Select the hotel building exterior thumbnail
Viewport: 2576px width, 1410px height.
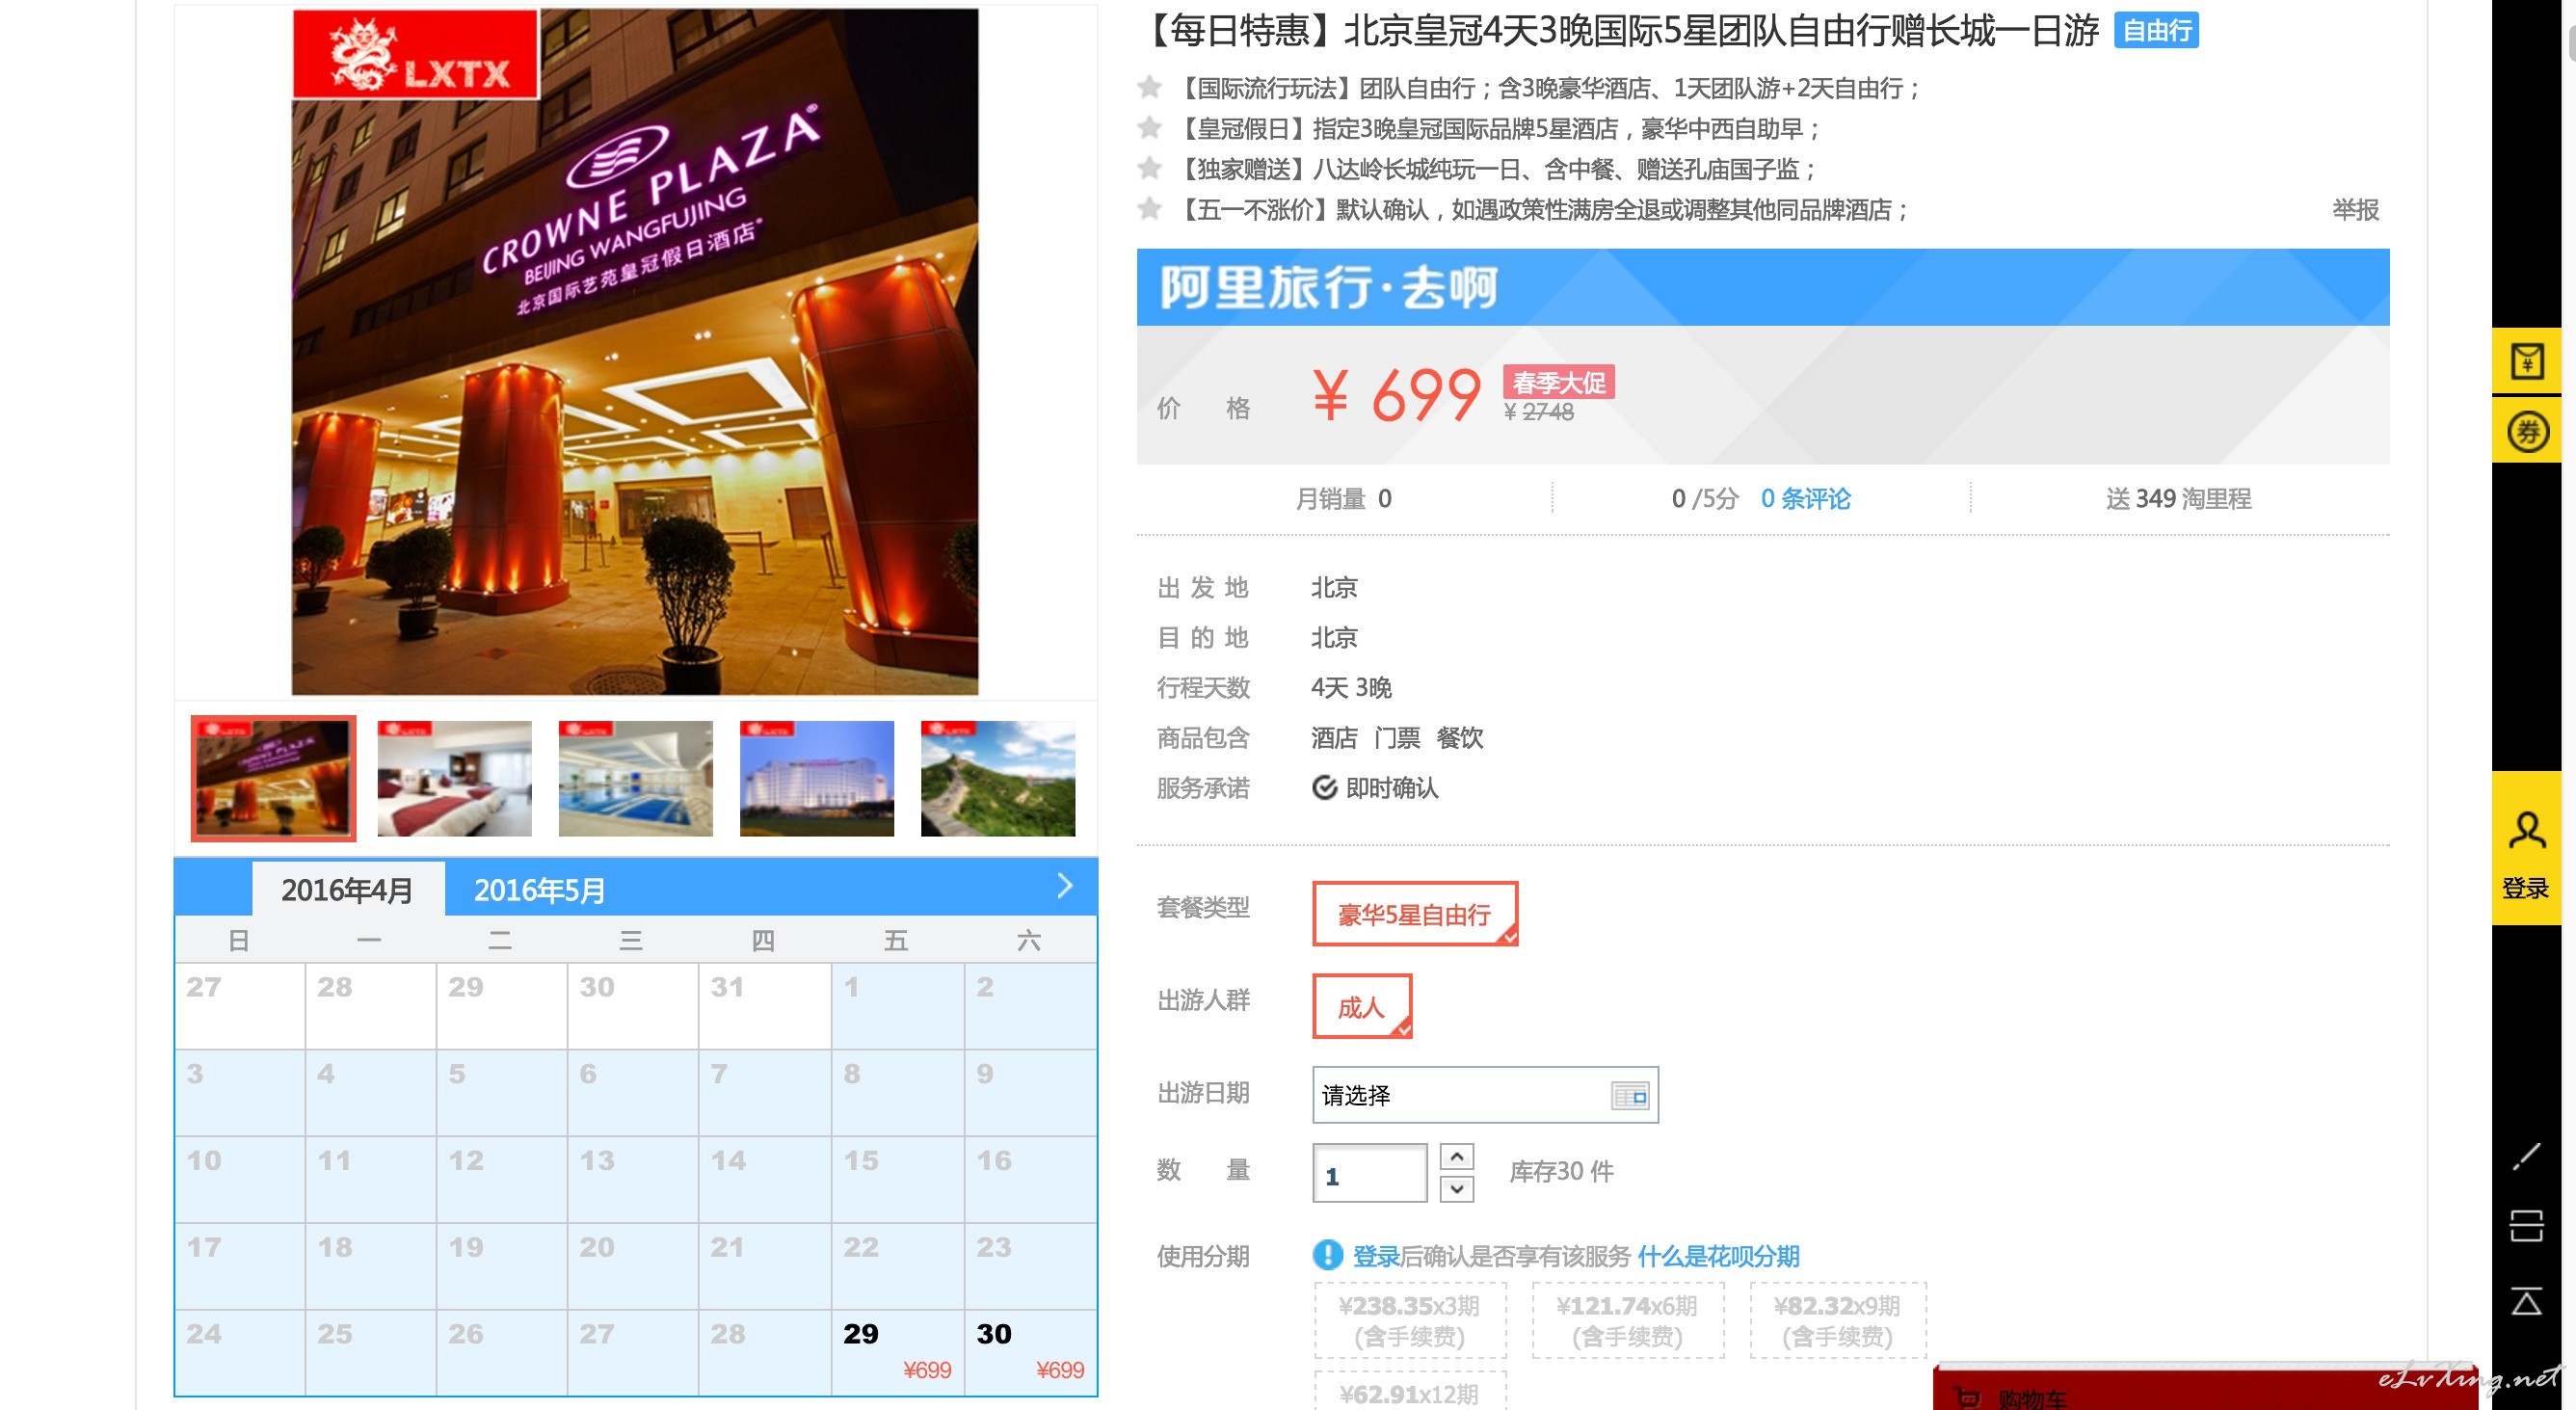pyautogui.click(x=816, y=778)
